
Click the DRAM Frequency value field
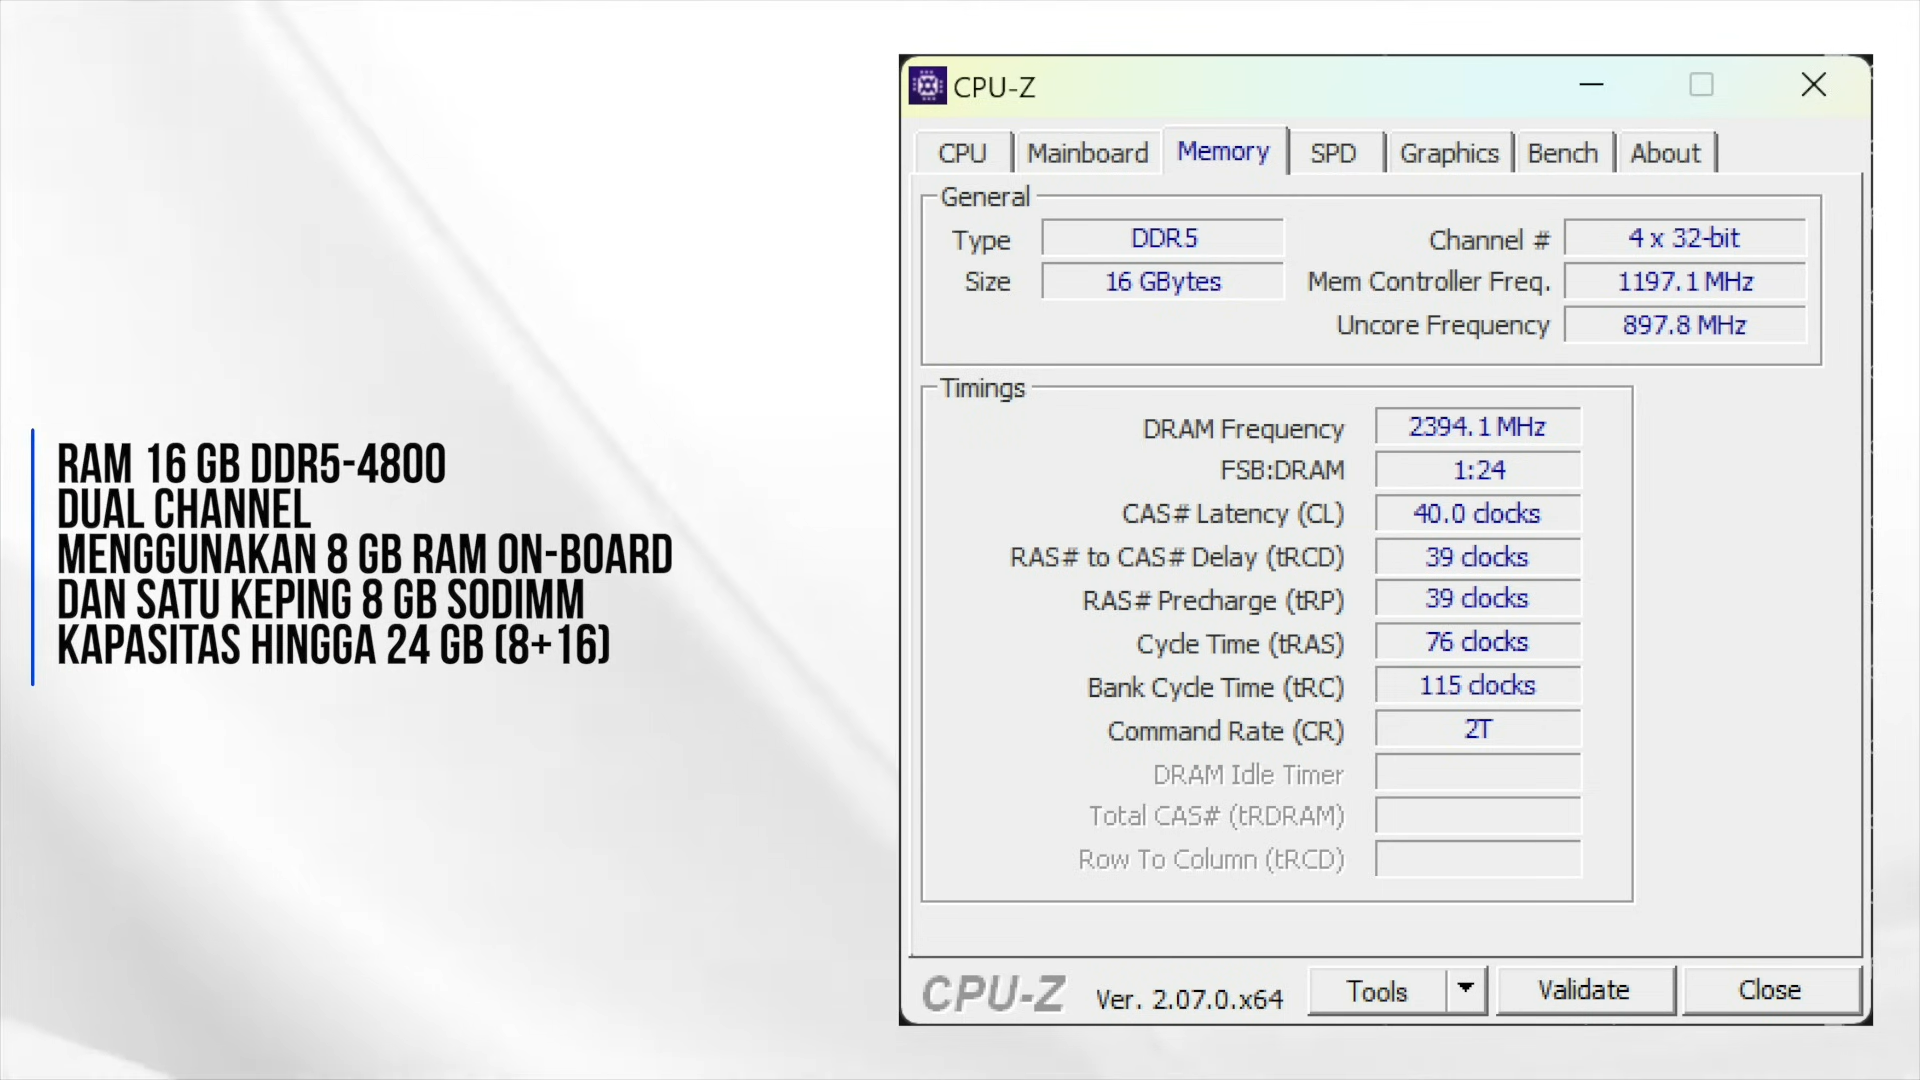(x=1477, y=426)
